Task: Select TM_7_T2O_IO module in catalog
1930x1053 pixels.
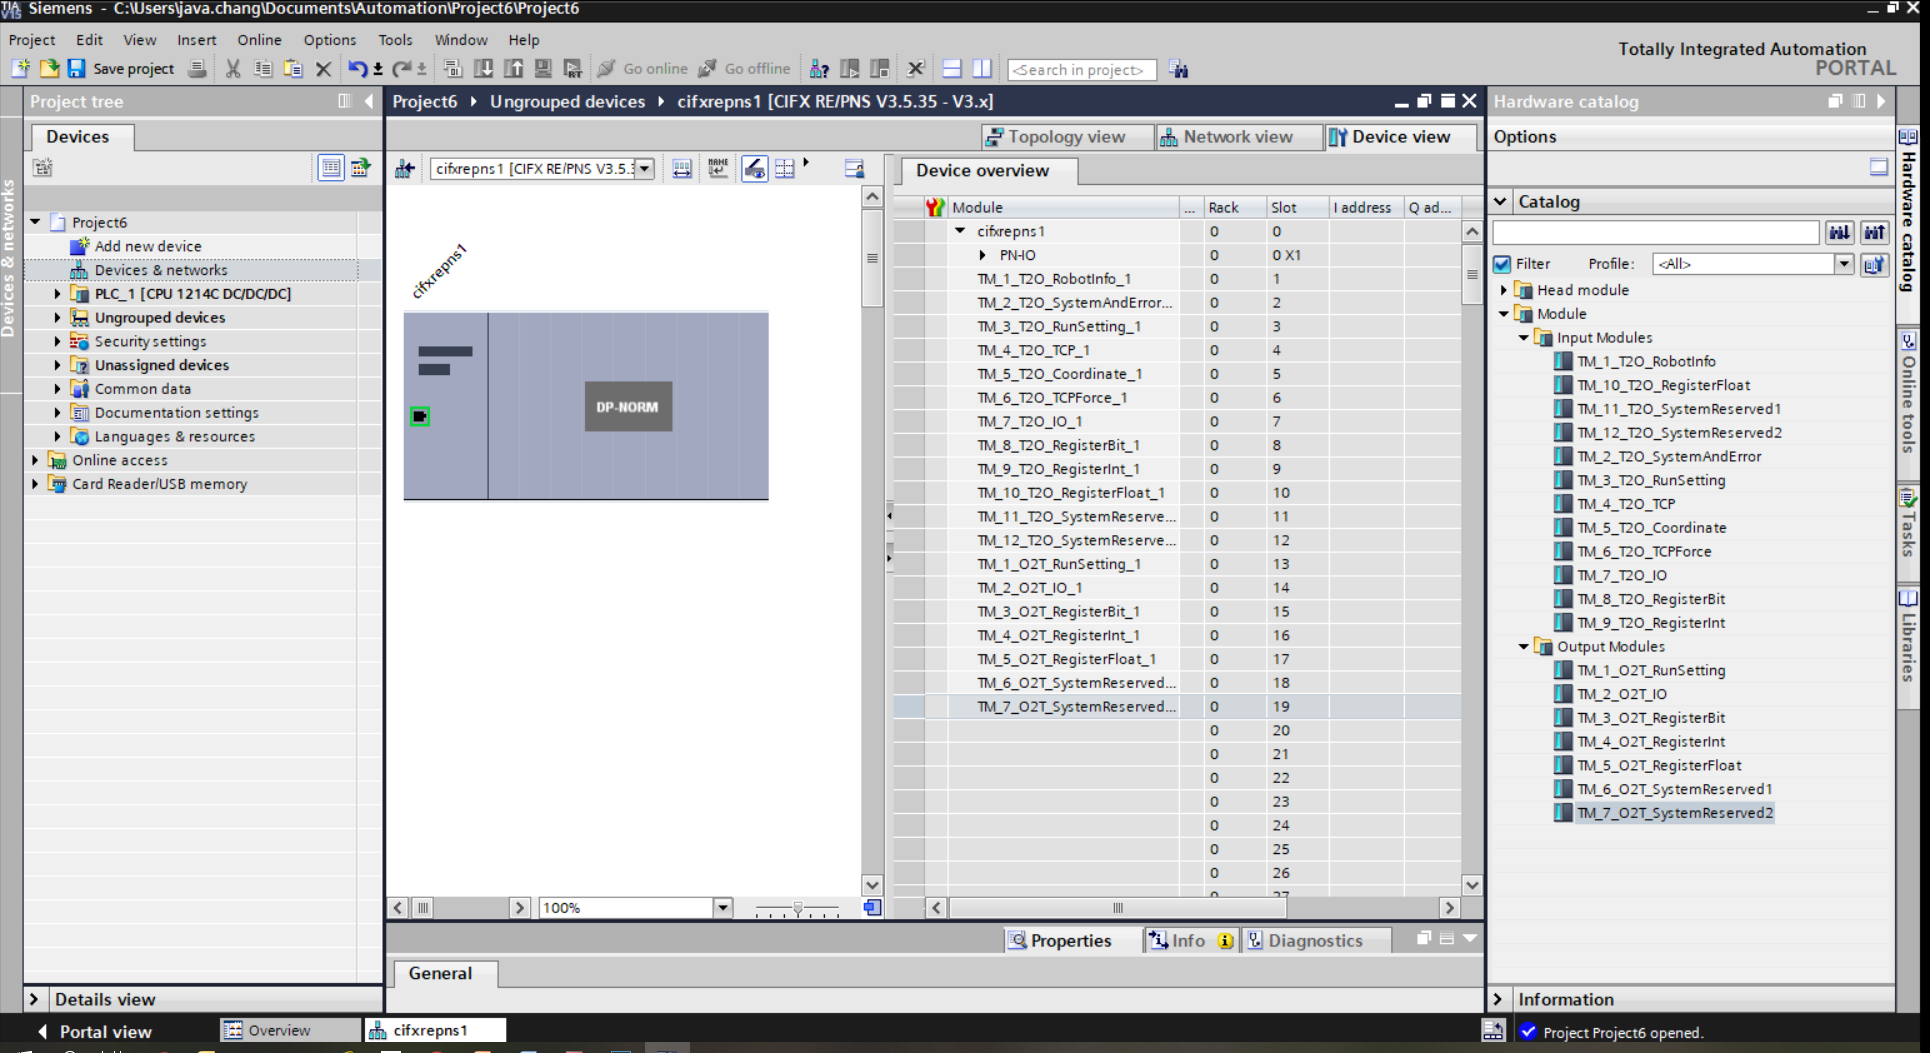Action: 1622,575
